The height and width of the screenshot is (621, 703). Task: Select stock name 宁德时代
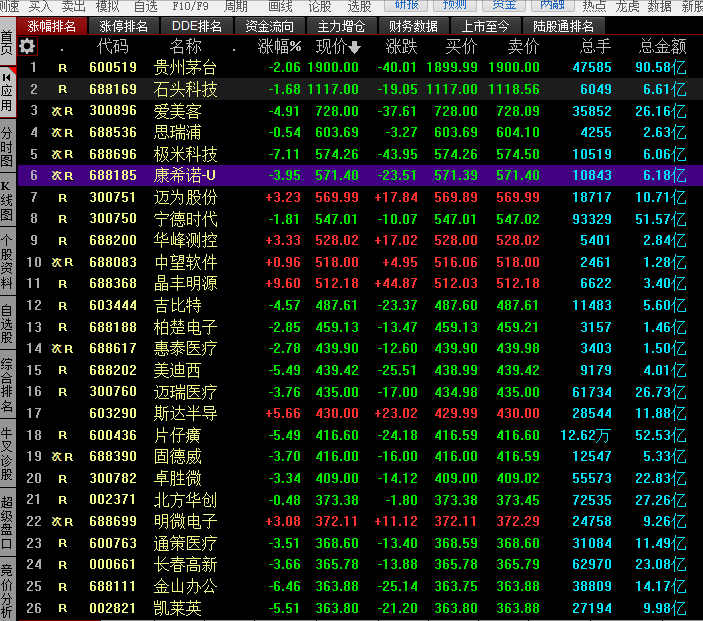(185, 219)
